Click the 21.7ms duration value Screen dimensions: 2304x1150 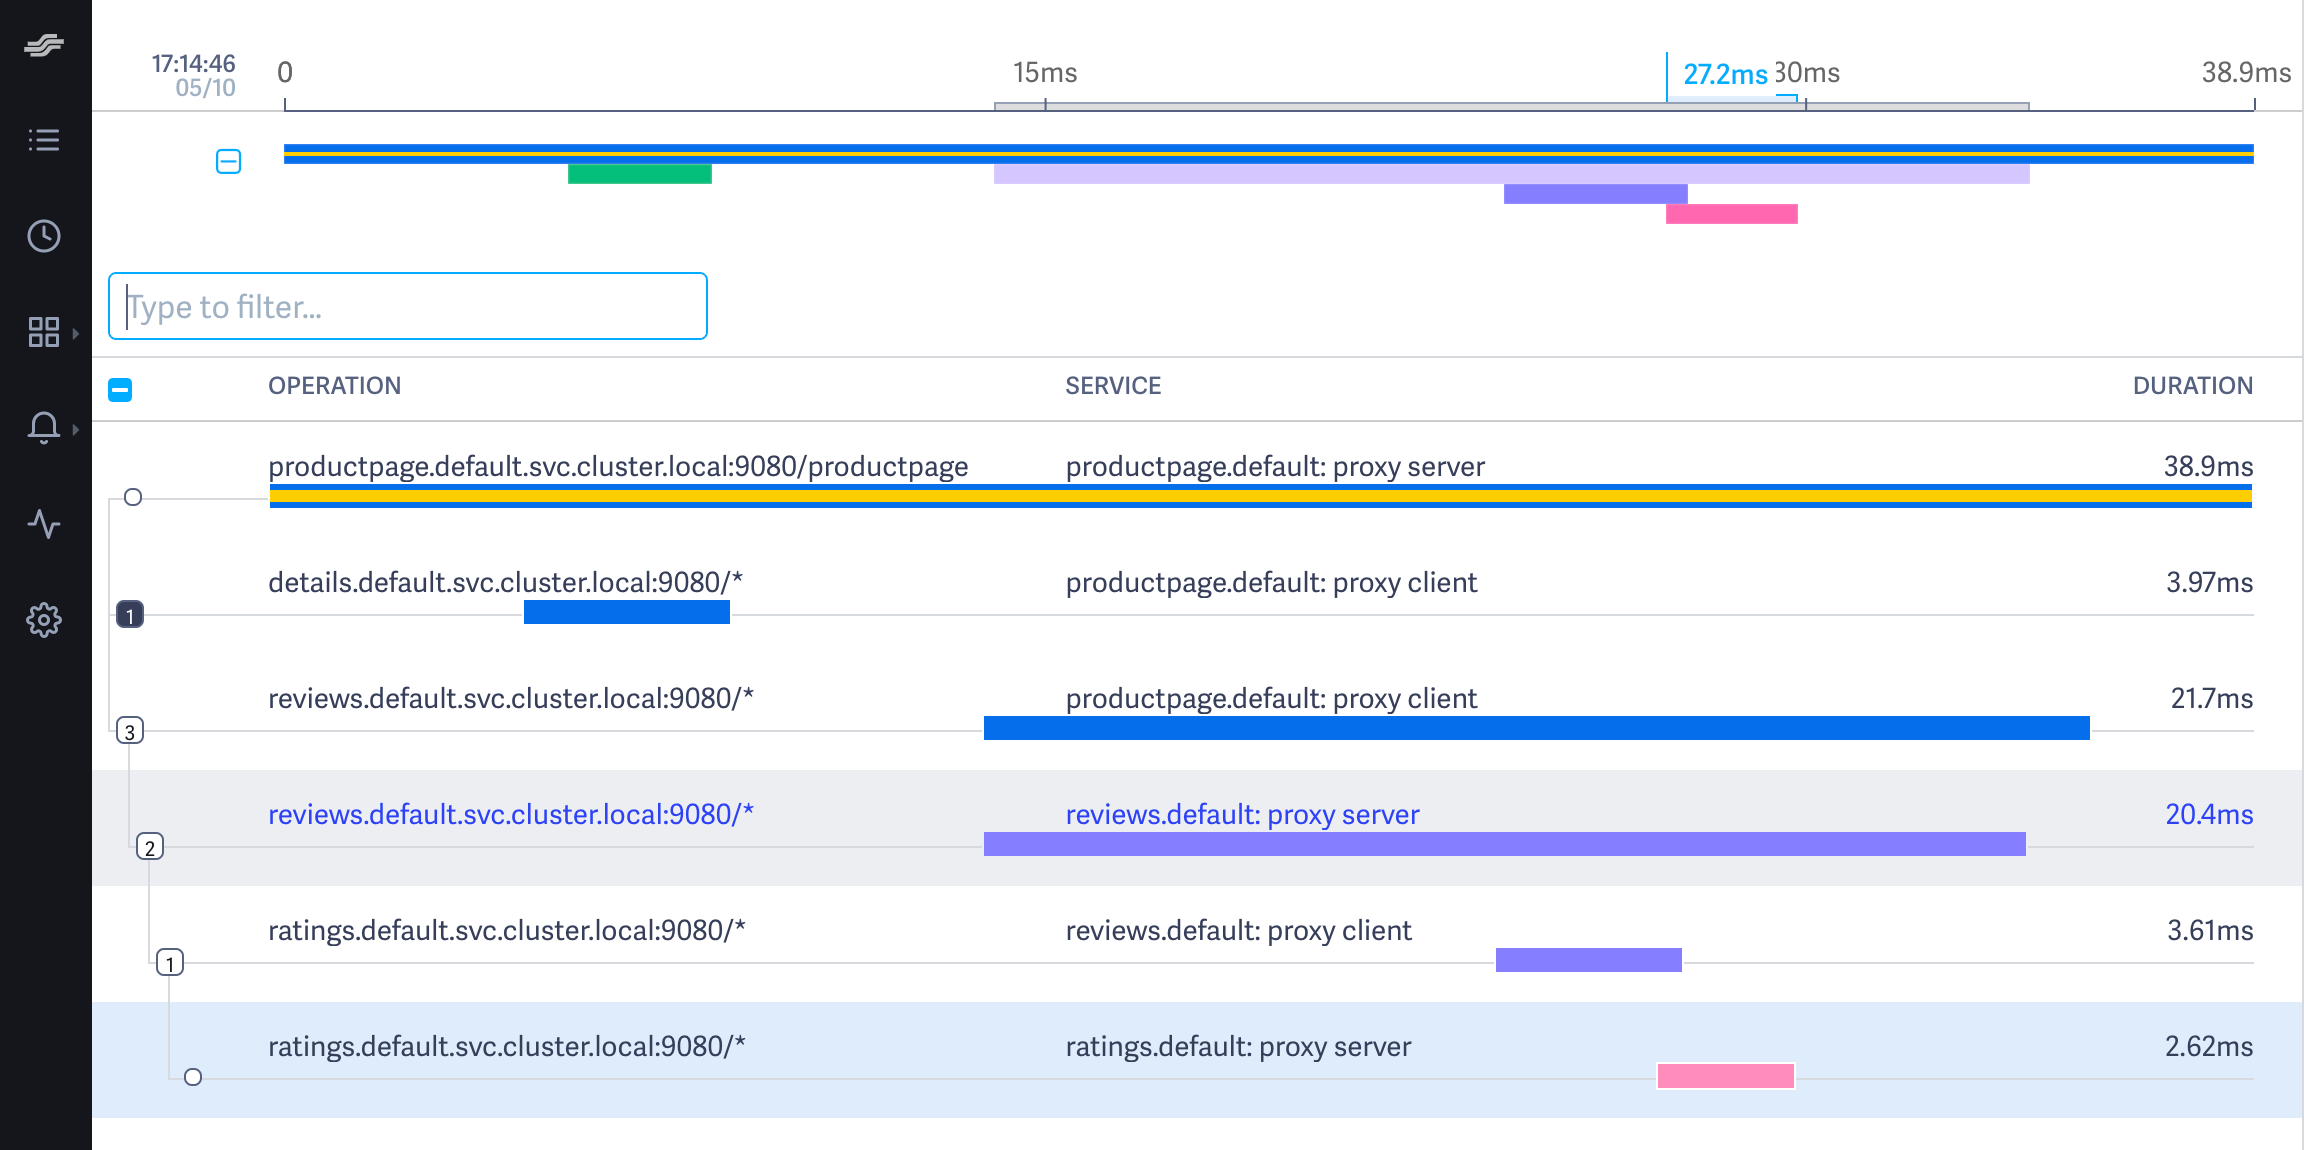[2211, 698]
